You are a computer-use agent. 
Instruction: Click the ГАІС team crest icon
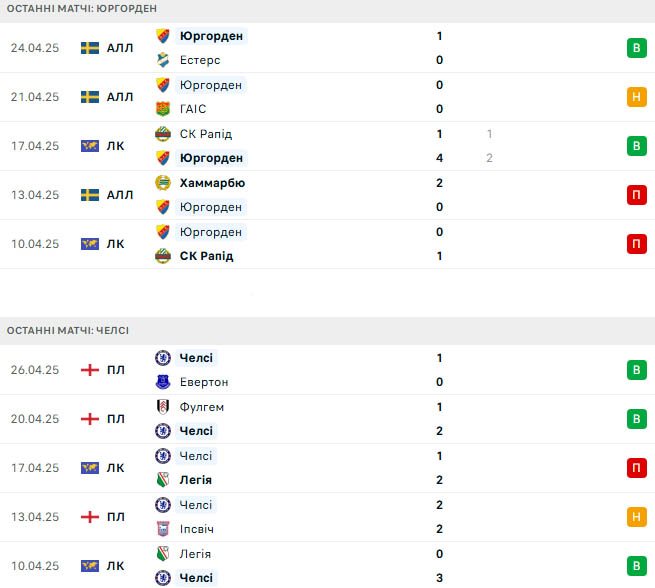click(x=163, y=109)
